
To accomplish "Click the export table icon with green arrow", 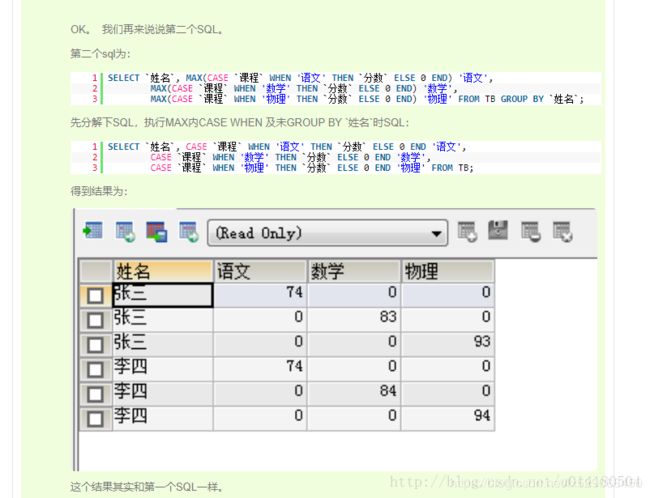I will pos(92,231).
